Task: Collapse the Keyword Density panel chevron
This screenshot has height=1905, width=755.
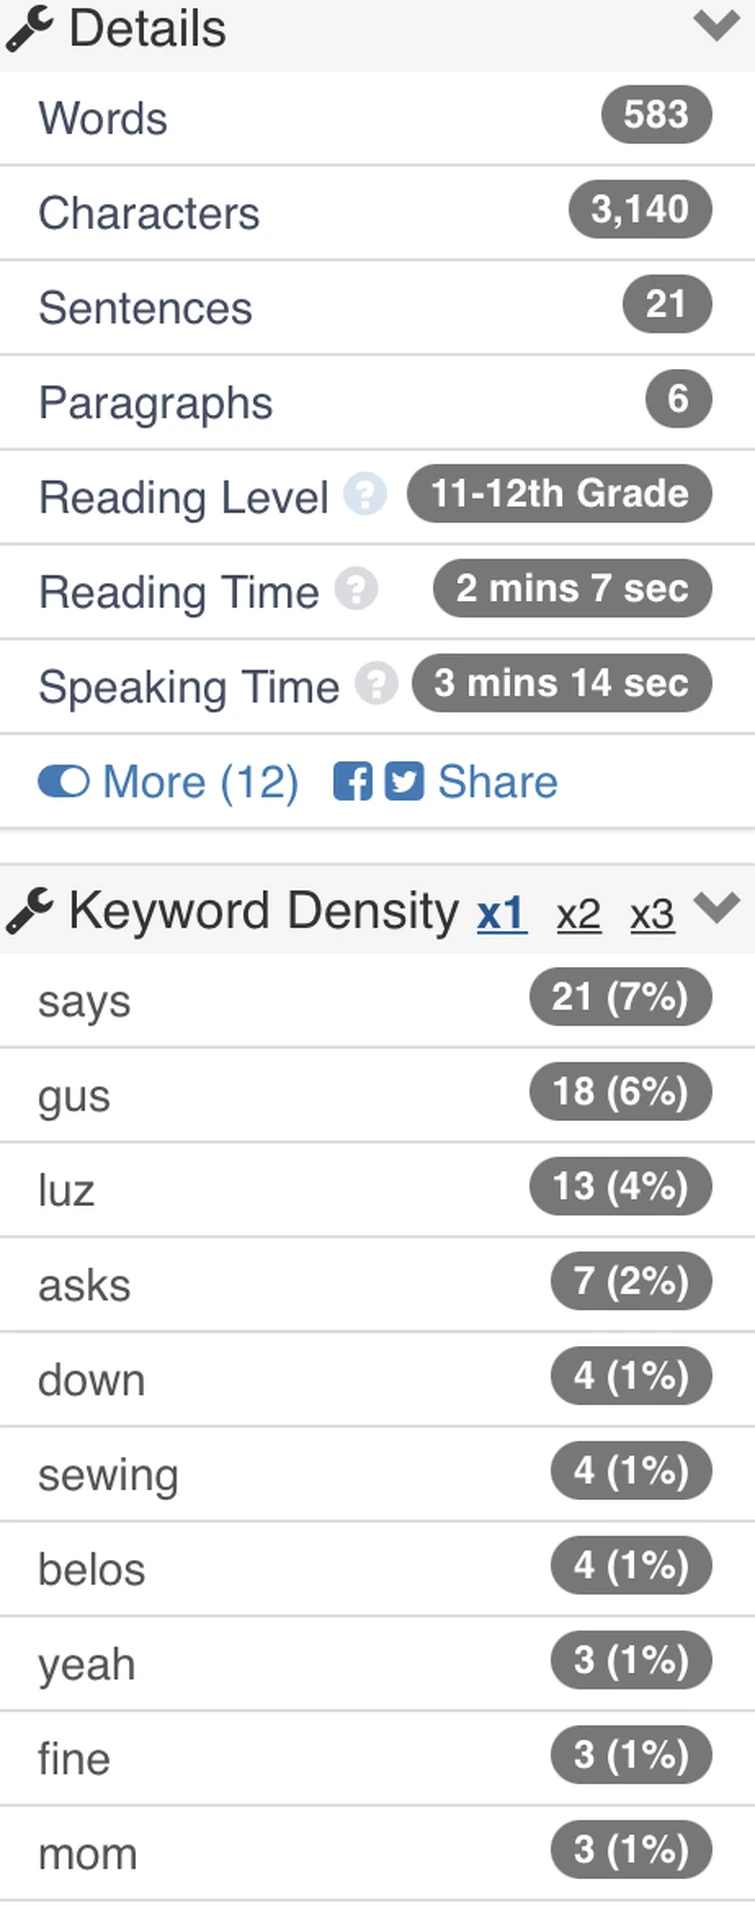Action: (716, 908)
